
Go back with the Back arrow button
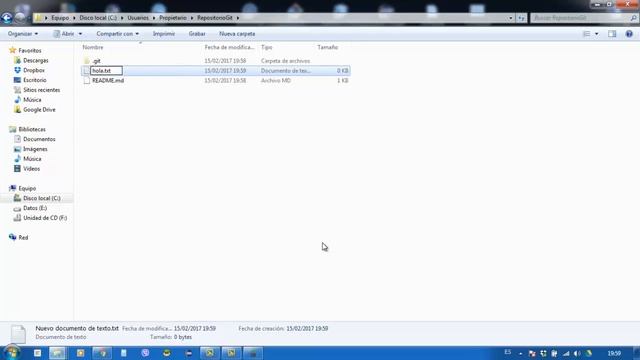[7, 18]
